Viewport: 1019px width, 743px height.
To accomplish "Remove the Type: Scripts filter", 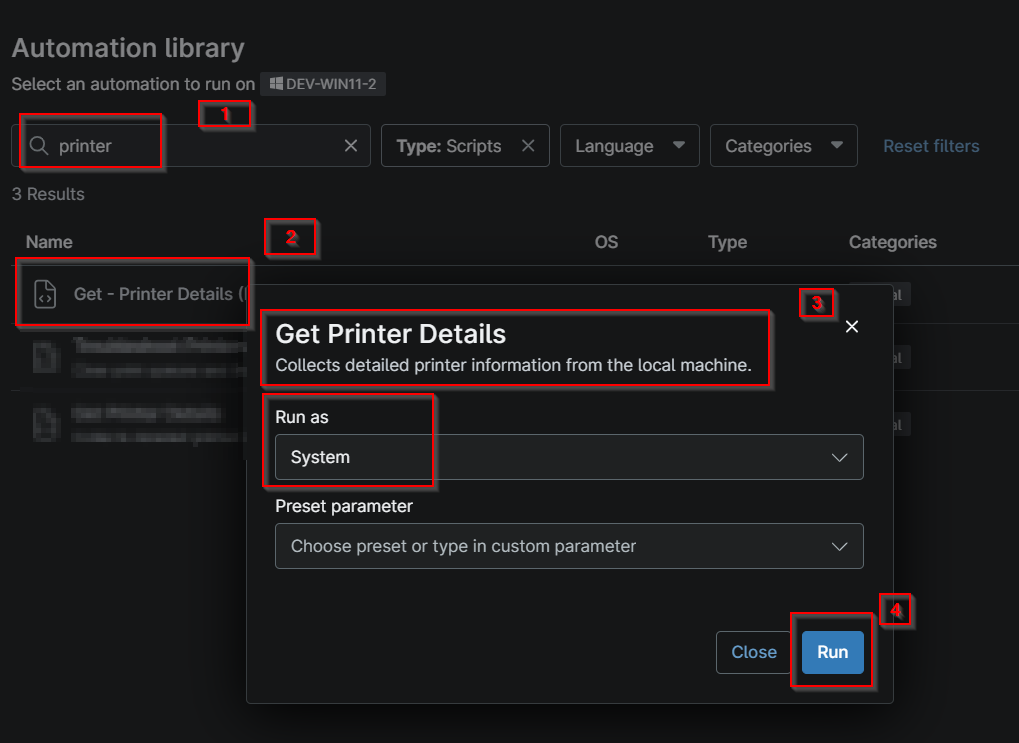I will tap(528, 146).
